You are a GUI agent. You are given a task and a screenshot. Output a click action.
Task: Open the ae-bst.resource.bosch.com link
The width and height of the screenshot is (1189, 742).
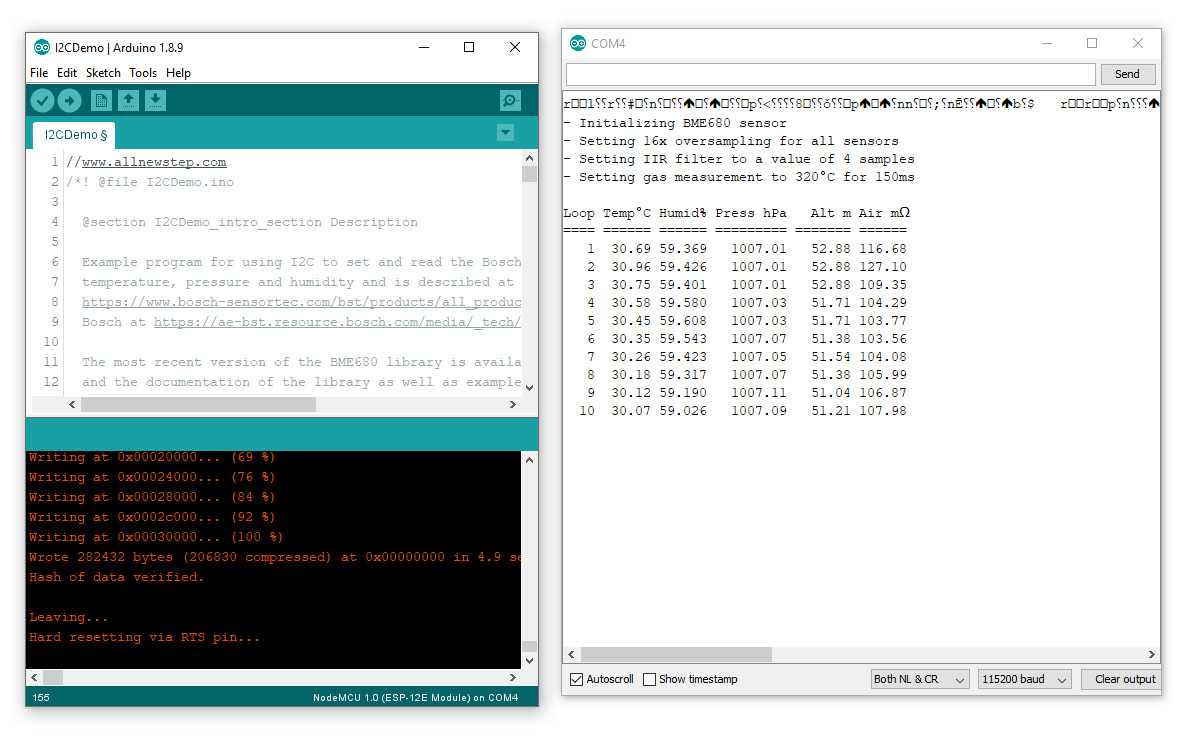click(x=337, y=321)
